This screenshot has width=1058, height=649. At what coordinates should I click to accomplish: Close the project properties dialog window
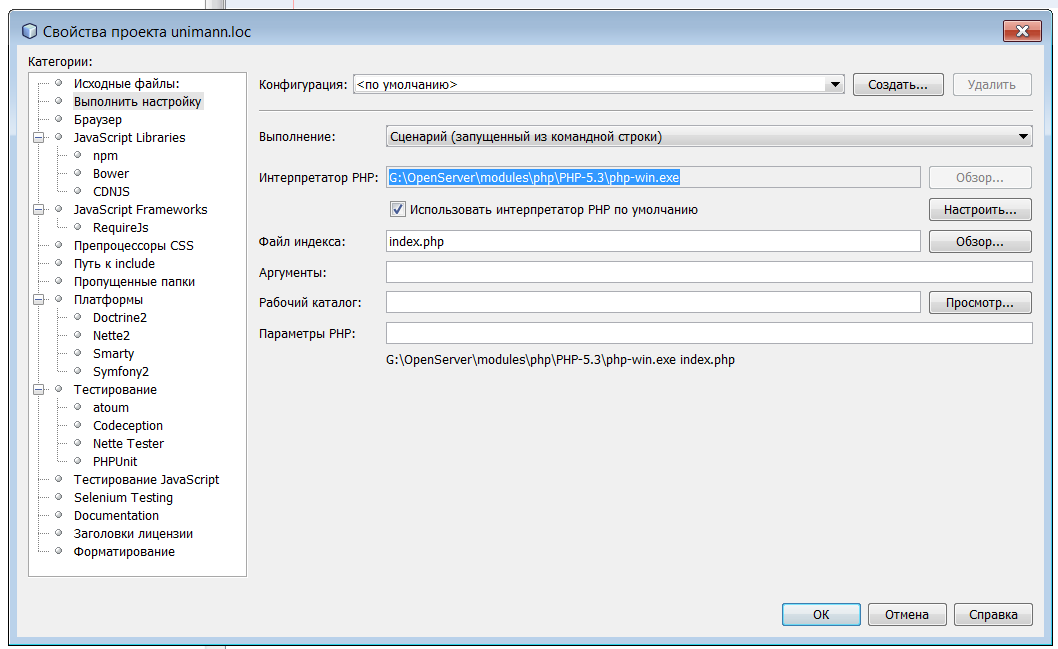point(1022,32)
